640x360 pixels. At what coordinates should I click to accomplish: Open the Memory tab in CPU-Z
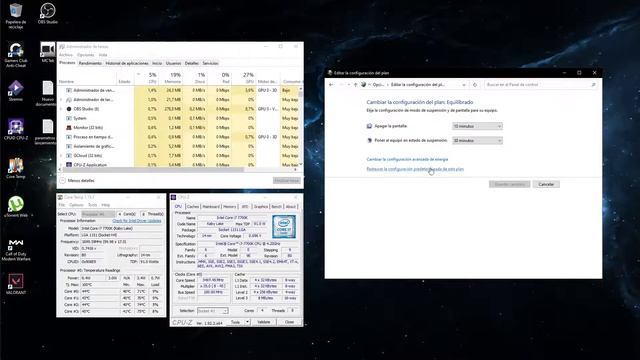(229, 207)
